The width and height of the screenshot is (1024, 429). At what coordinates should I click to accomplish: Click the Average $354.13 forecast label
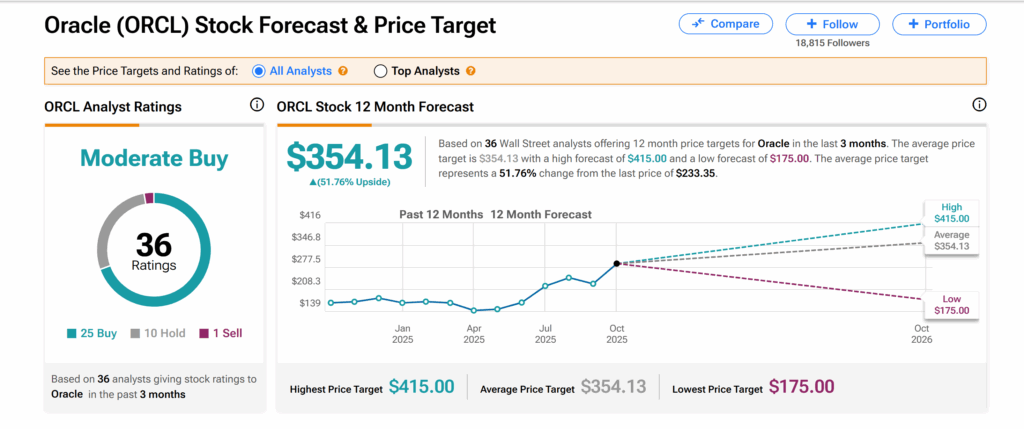click(949, 240)
